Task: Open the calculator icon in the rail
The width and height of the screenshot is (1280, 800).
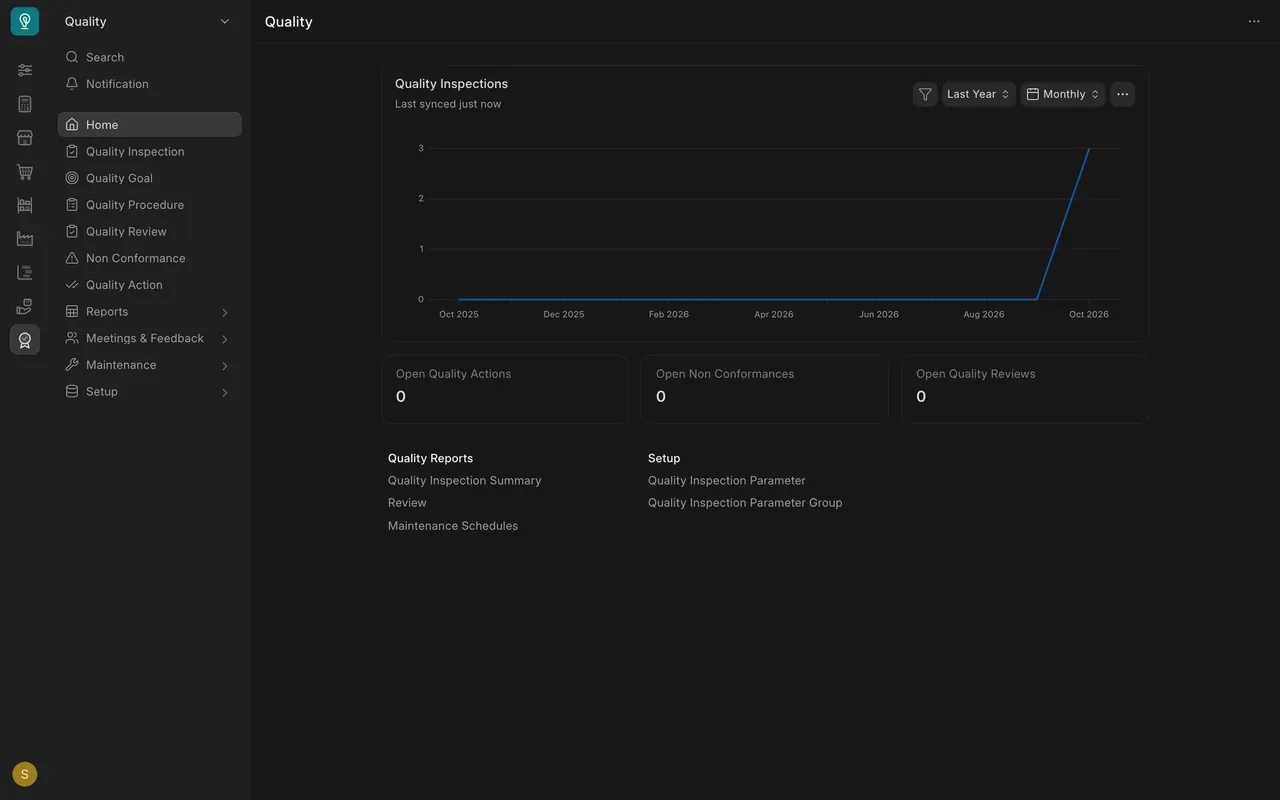Action: (x=25, y=104)
